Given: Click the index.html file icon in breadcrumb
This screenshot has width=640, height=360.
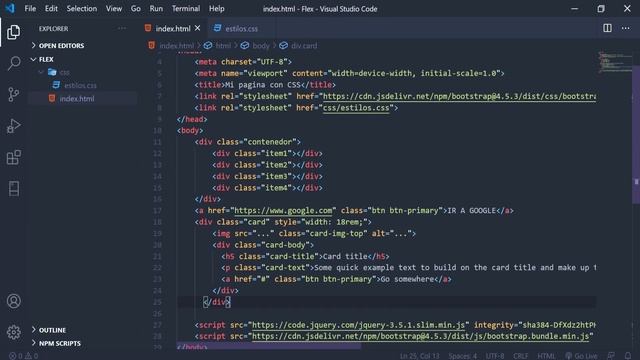Looking at the screenshot, I should coord(151,45).
